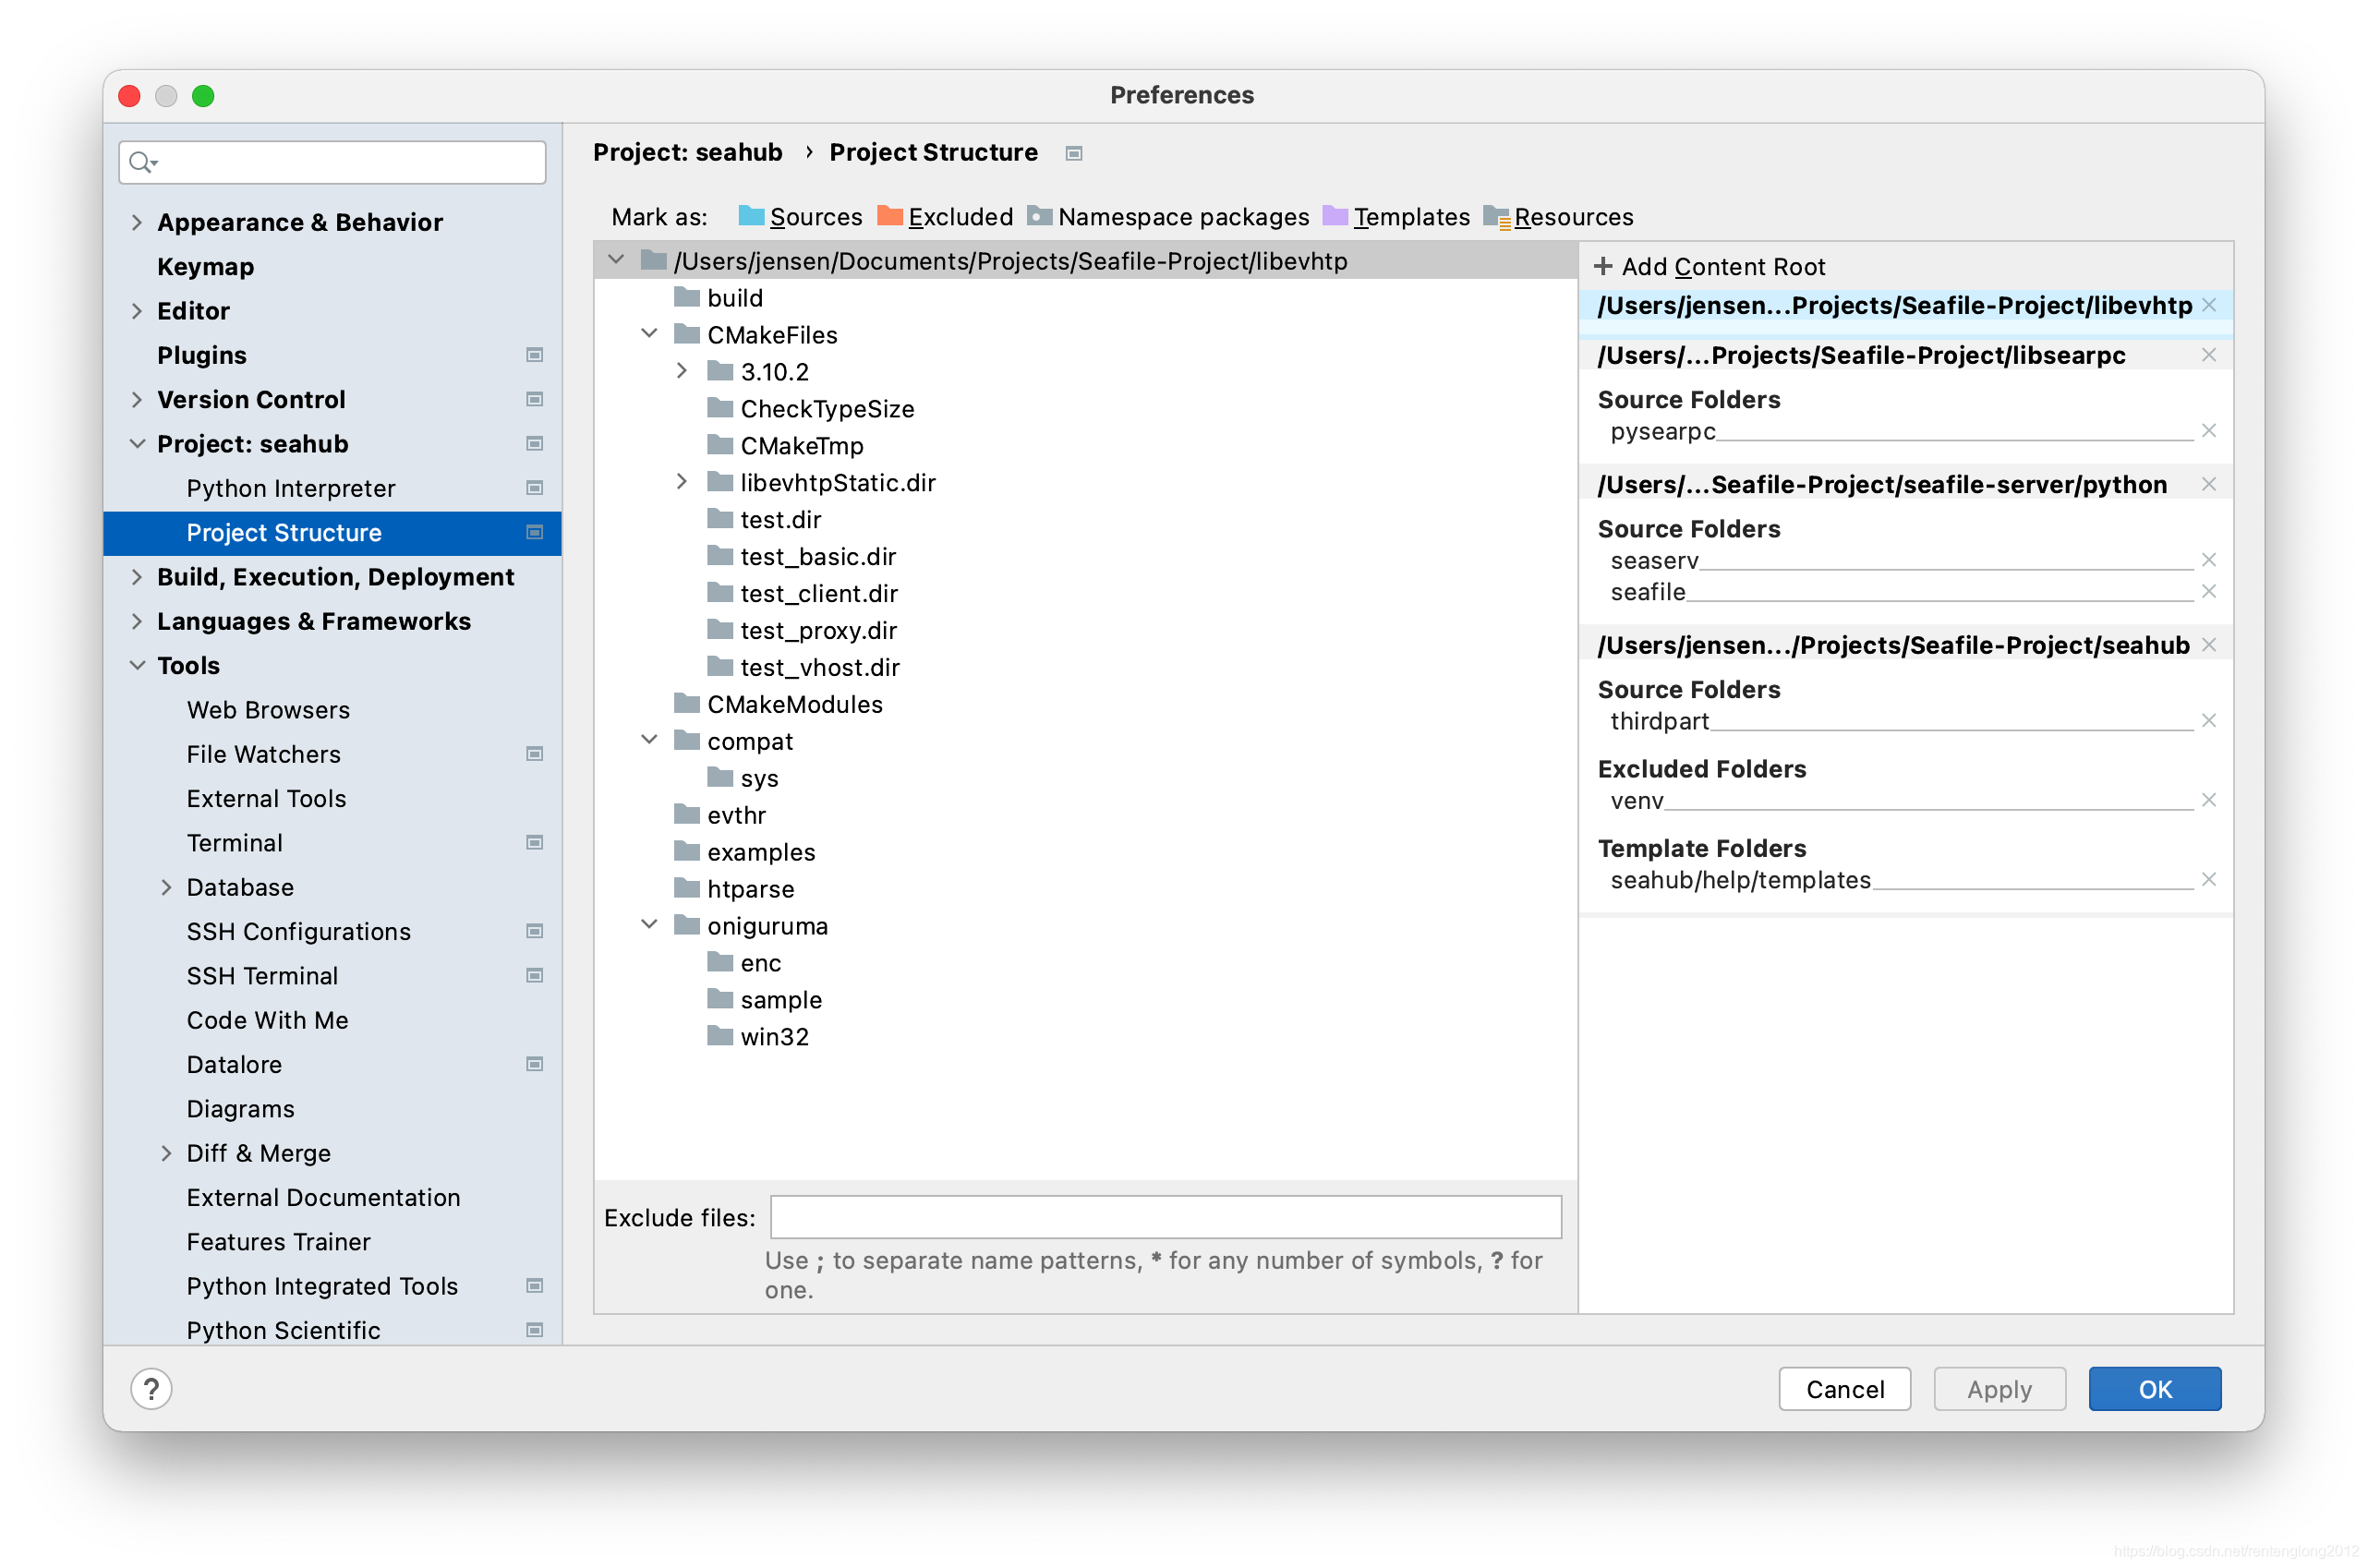
Task: Collapse the Project: seahub section
Action: coord(137,444)
